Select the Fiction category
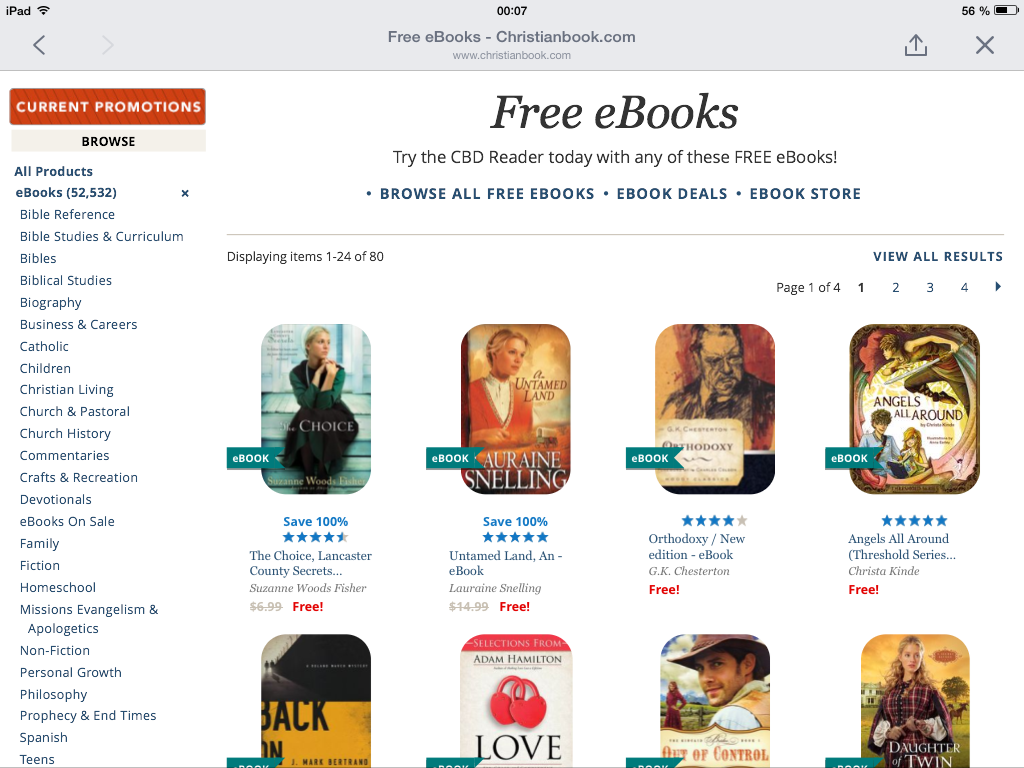 40,565
